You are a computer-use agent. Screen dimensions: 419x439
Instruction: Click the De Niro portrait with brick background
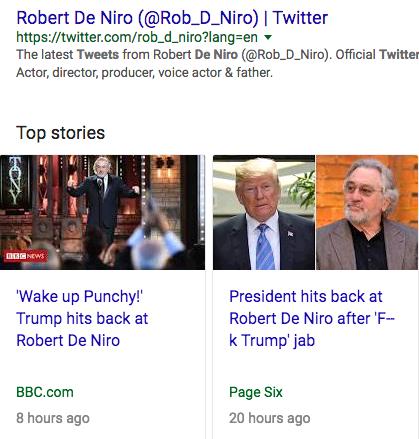pos(367,212)
